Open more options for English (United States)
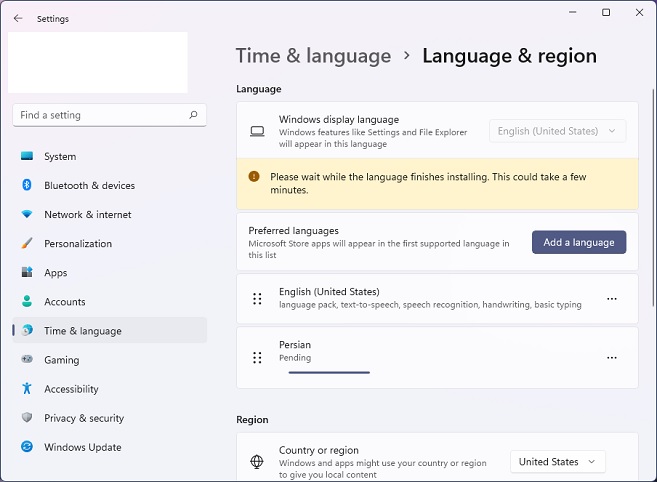The image size is (657, 482). [x=612, y=299]
